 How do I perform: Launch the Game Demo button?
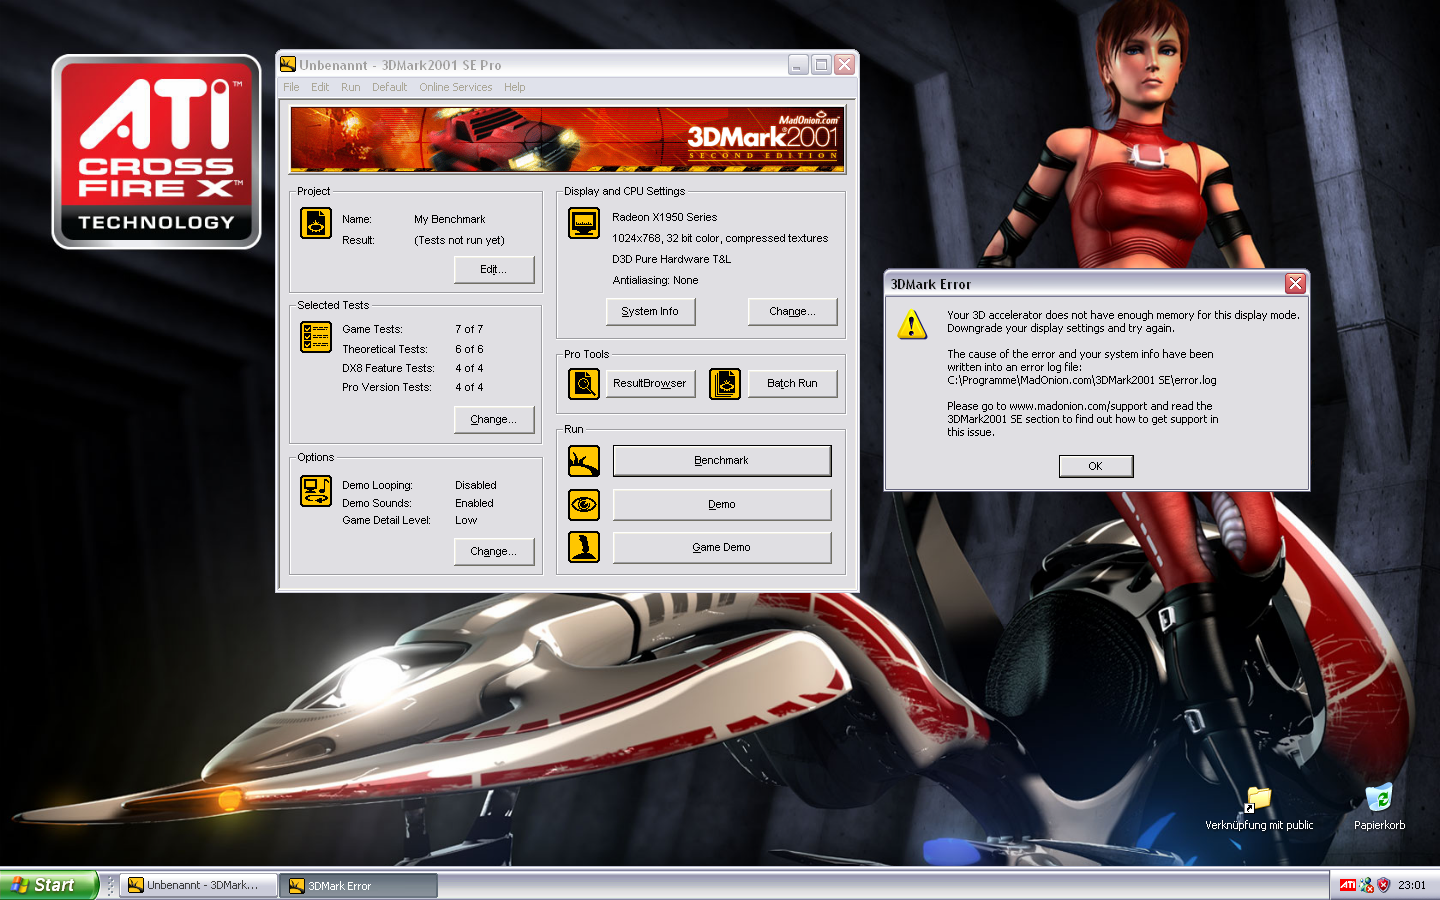[x=722, y=547]
